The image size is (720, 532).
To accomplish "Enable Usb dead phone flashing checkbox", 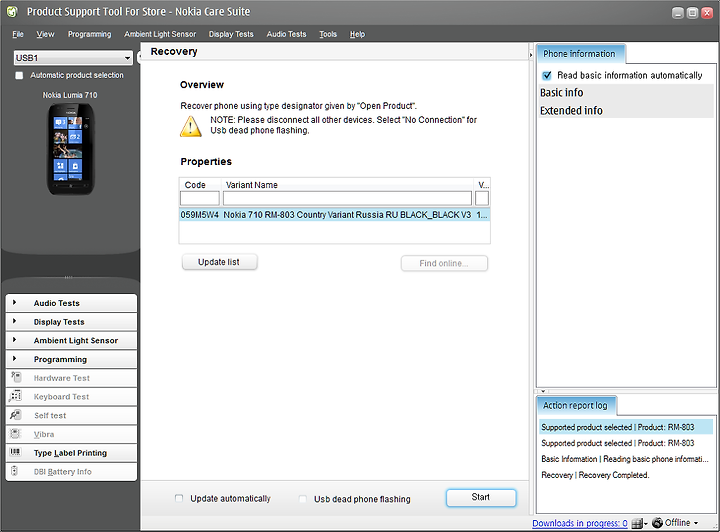I will pyautogui.click(x=303, y=498).
